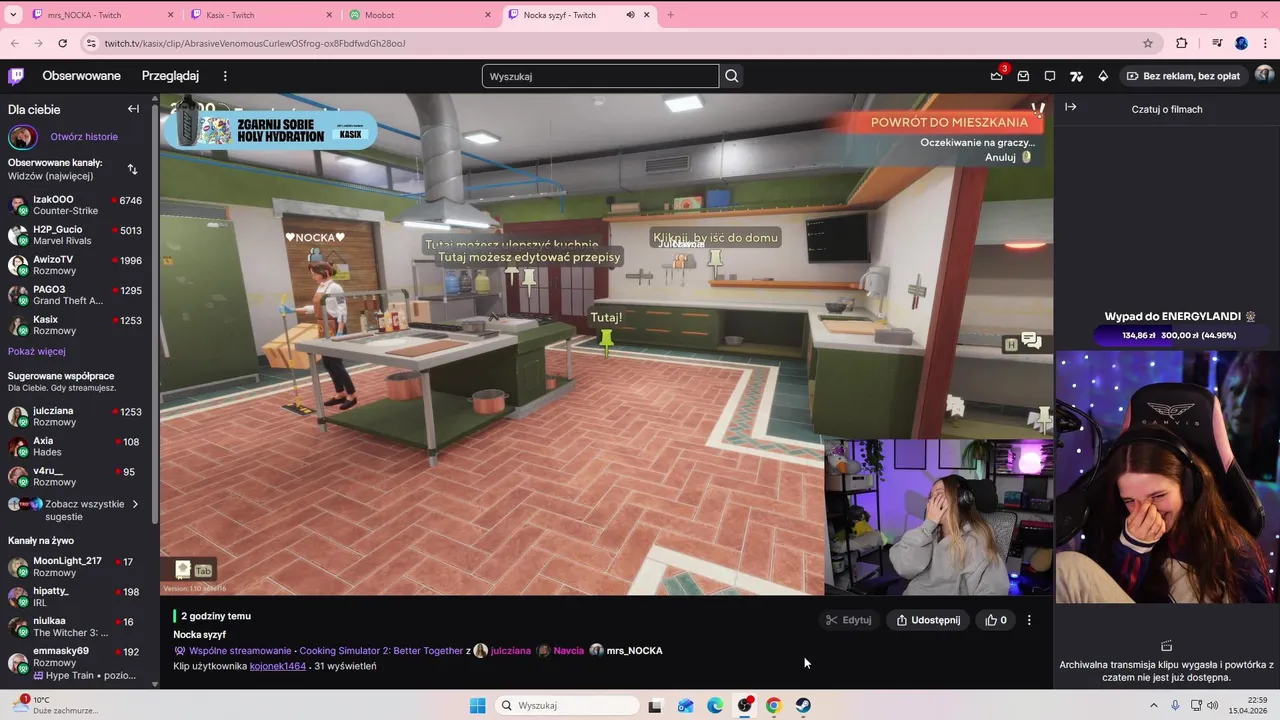Switch to Moobot tab
The image size is (1280, 720).
pyautogui.click(x=420, y=15)
